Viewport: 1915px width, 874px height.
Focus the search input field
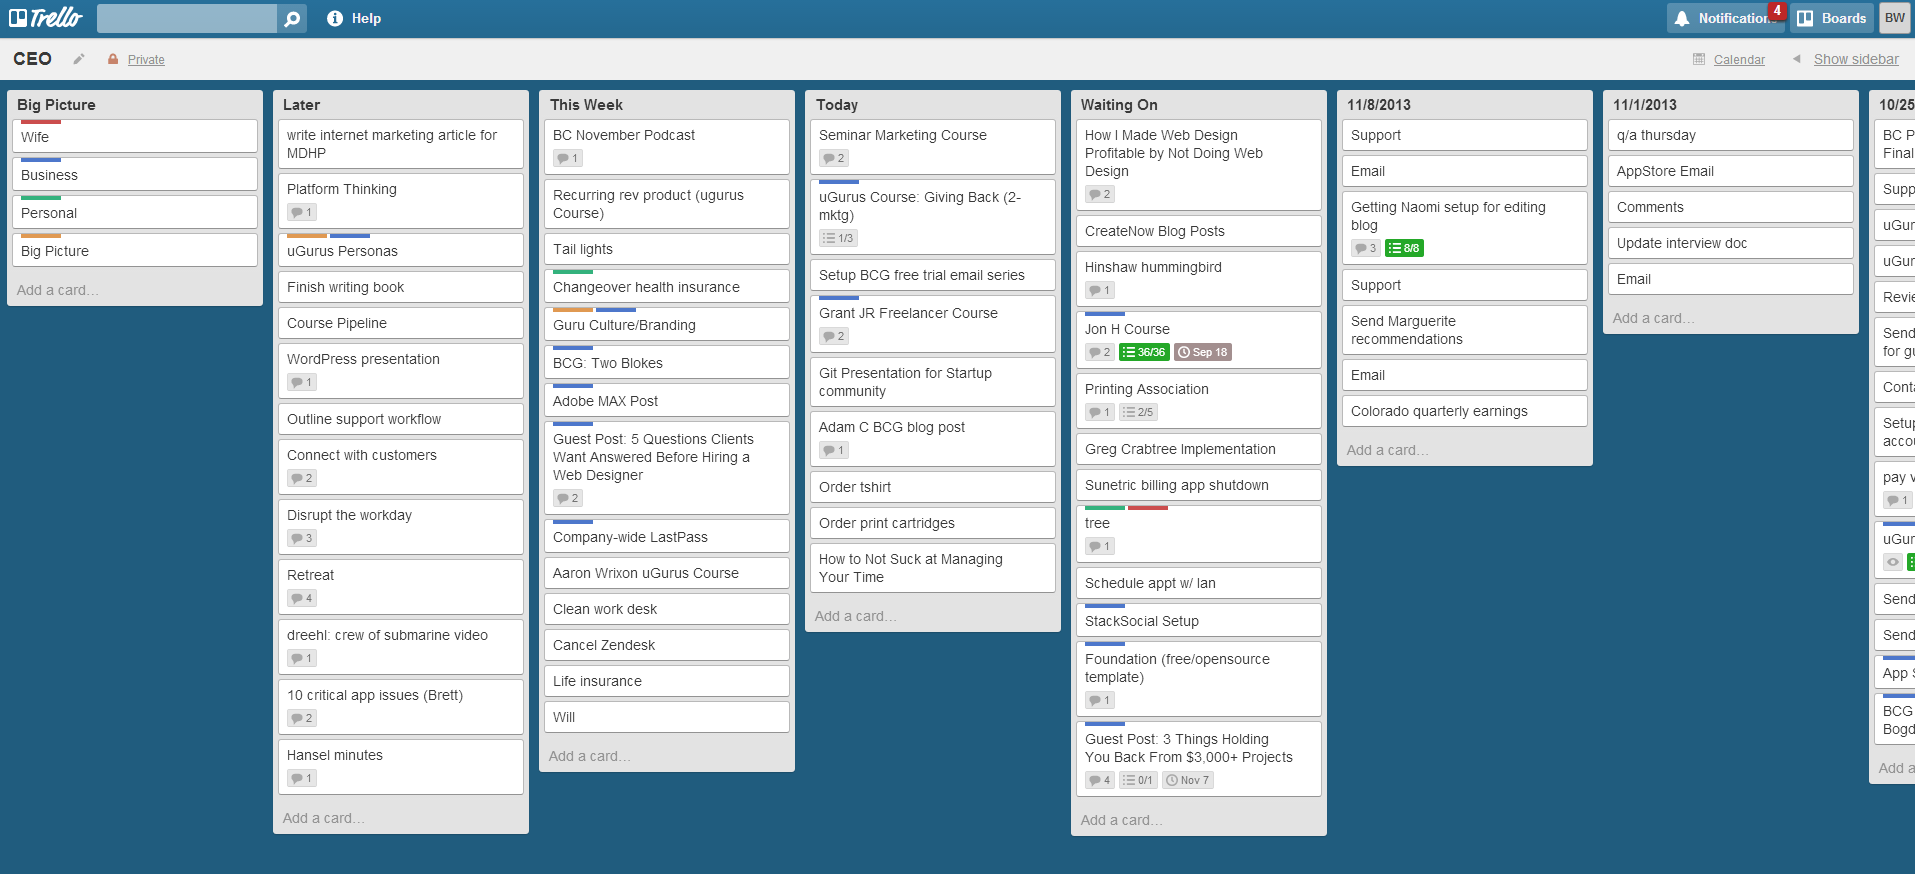(x=187, y=19)
